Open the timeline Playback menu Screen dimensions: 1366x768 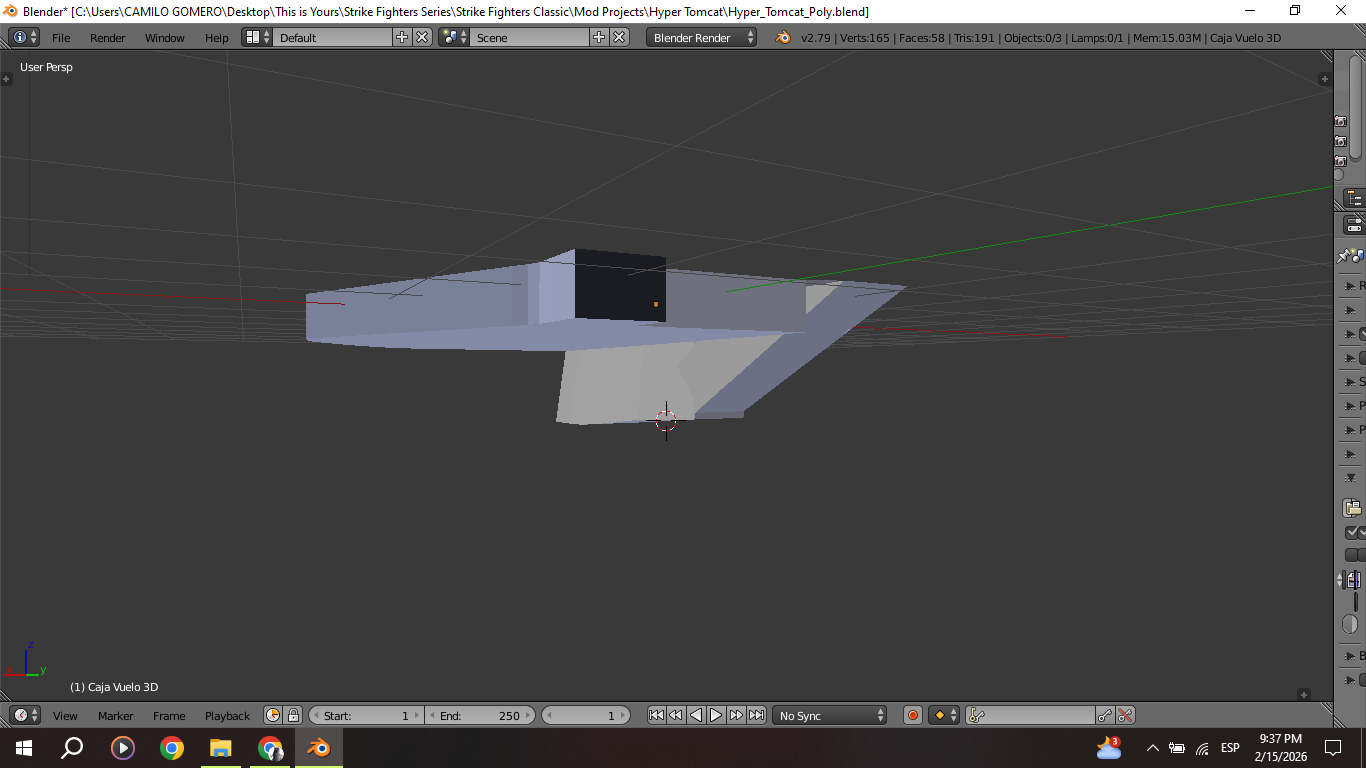(x=227, y=715)
